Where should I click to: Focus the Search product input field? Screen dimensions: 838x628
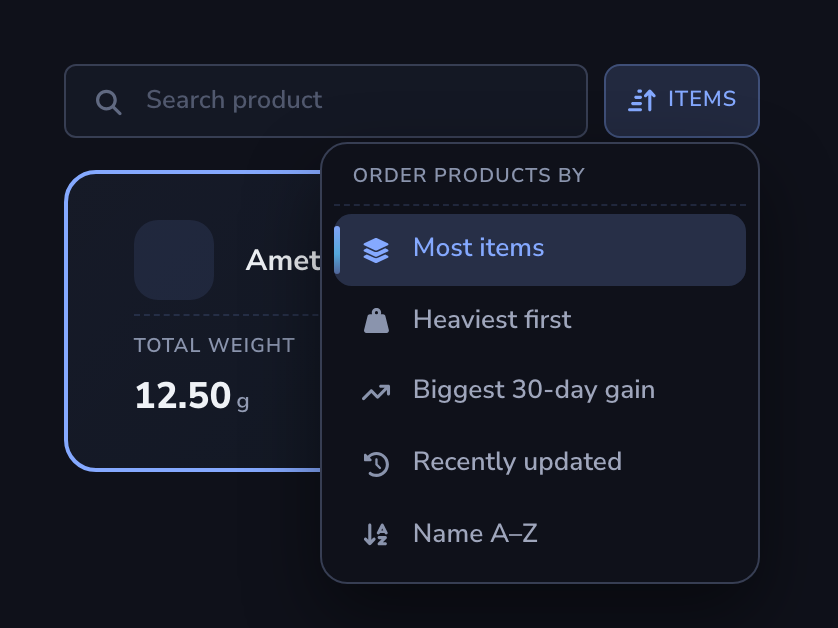pyautogui.click(x=326, y=101)
